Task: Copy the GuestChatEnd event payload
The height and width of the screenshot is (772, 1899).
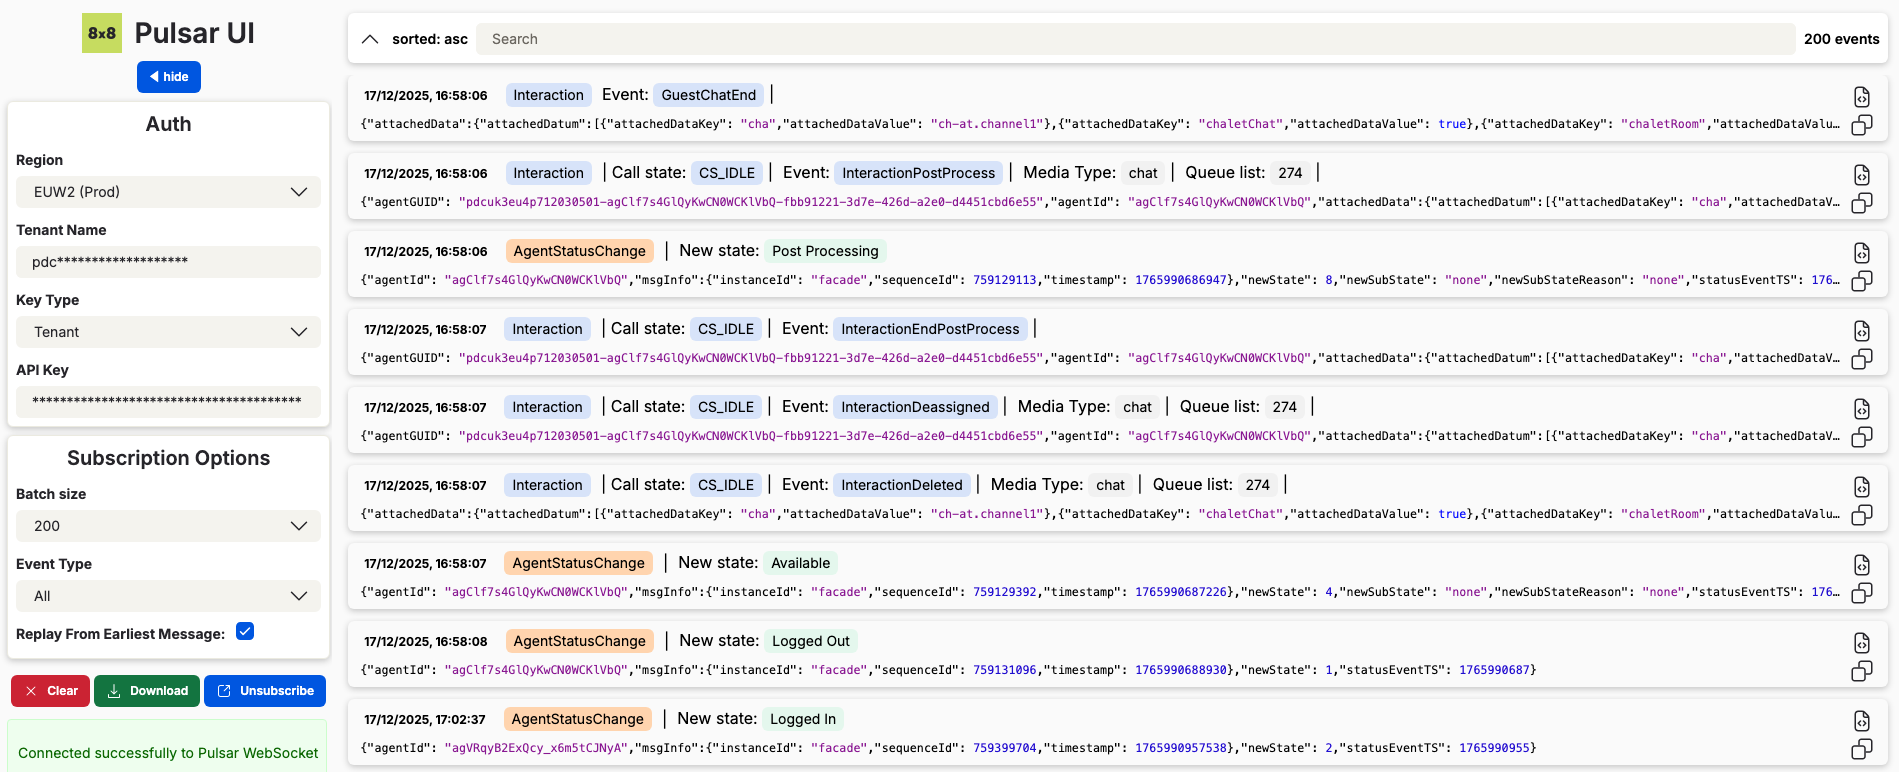Action: (1861, 125)
